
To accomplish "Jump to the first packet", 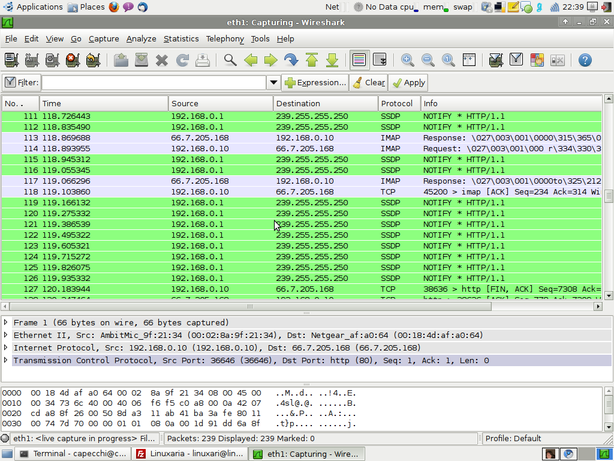I will [x=312, y=60].
